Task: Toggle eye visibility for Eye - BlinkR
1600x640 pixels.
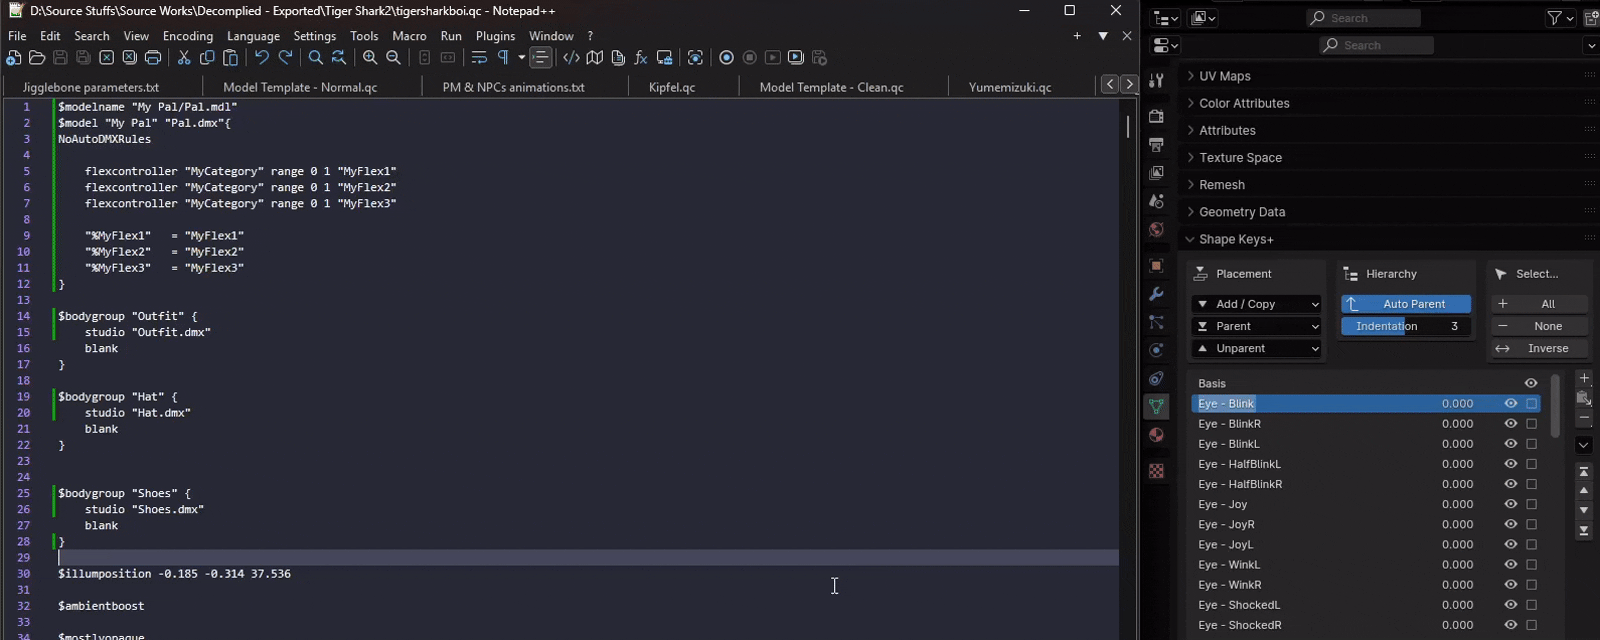Action: pos(1510,424)
